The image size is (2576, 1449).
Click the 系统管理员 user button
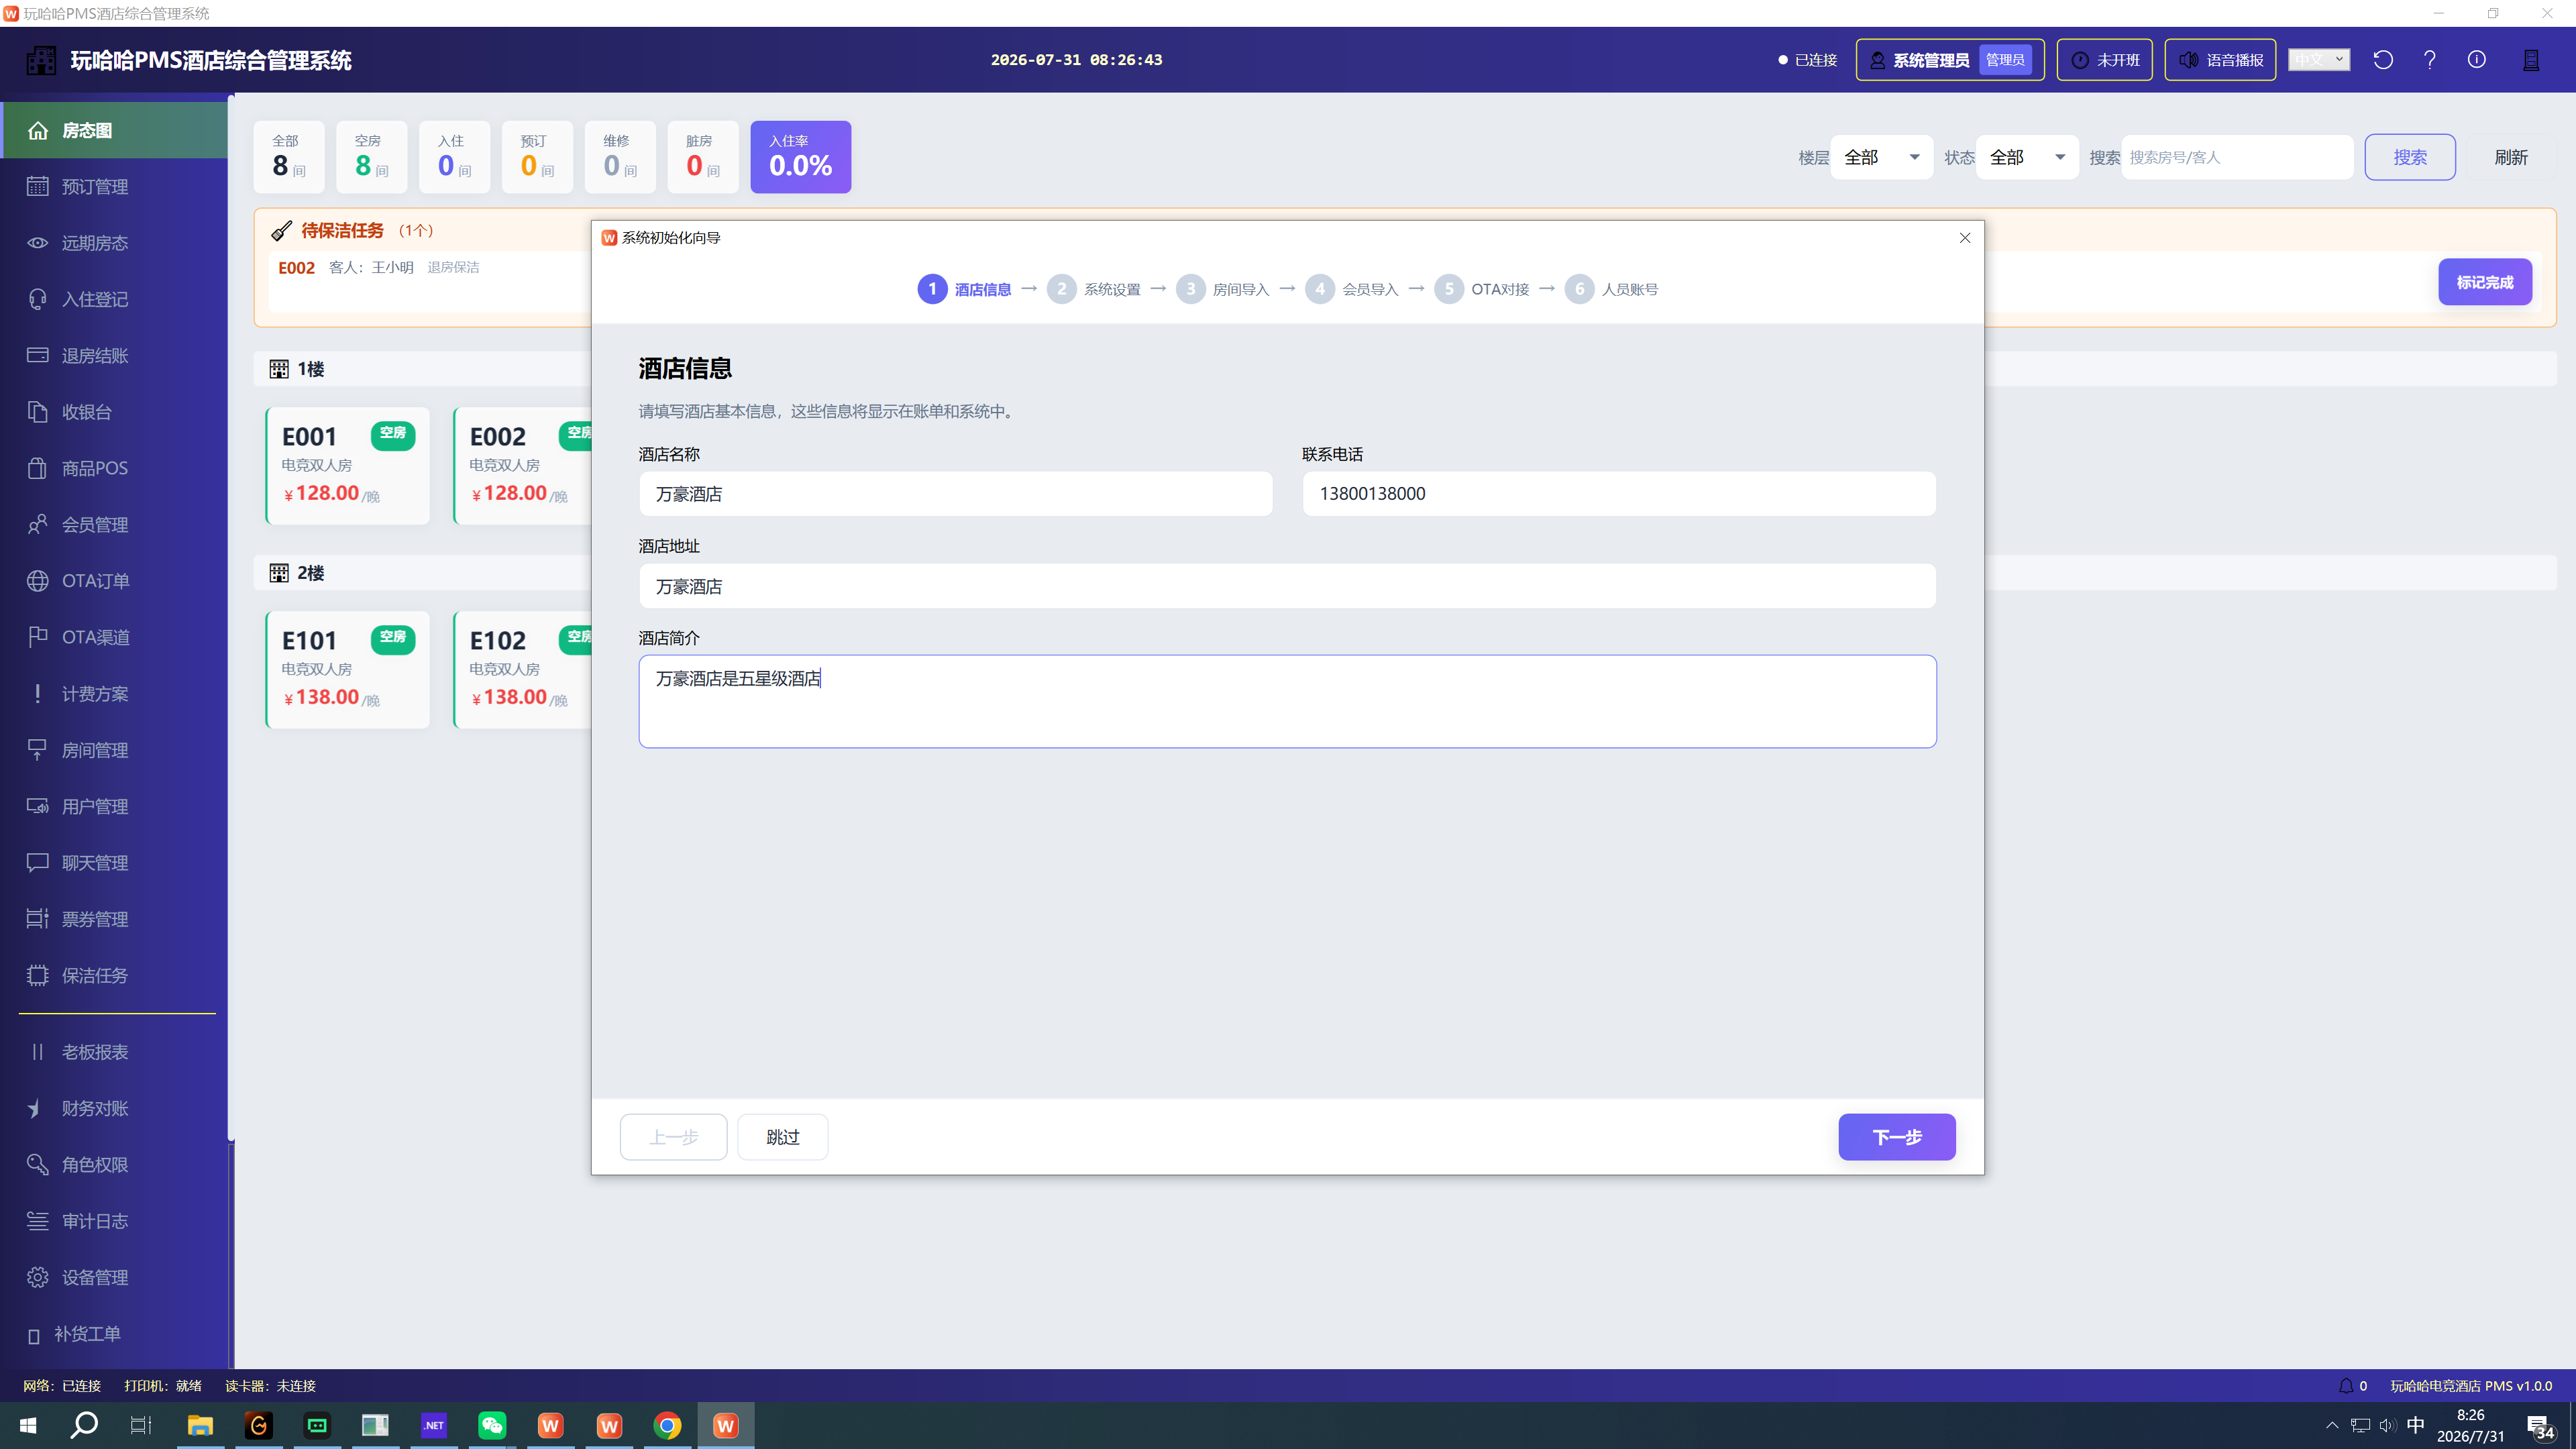(x=1950, y=60)
